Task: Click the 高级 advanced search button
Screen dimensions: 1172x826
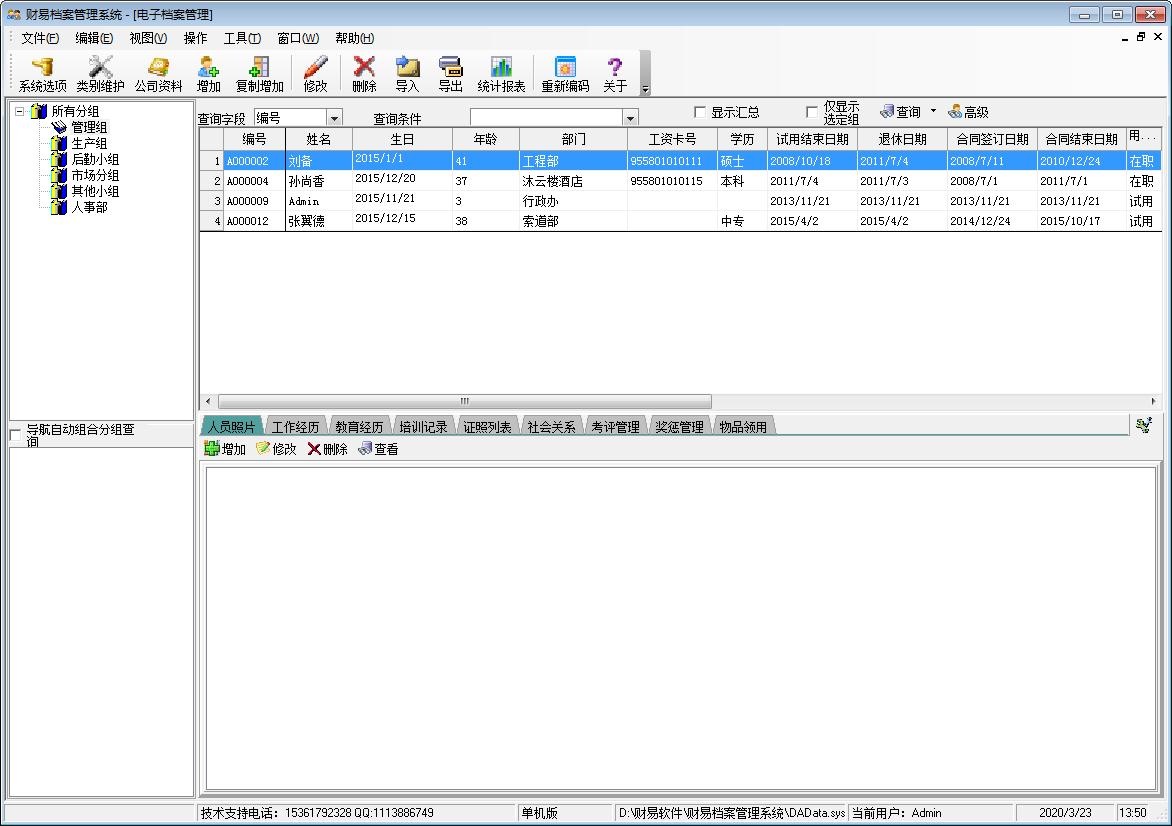Action: pyautogui.click(x=969, y=112)
